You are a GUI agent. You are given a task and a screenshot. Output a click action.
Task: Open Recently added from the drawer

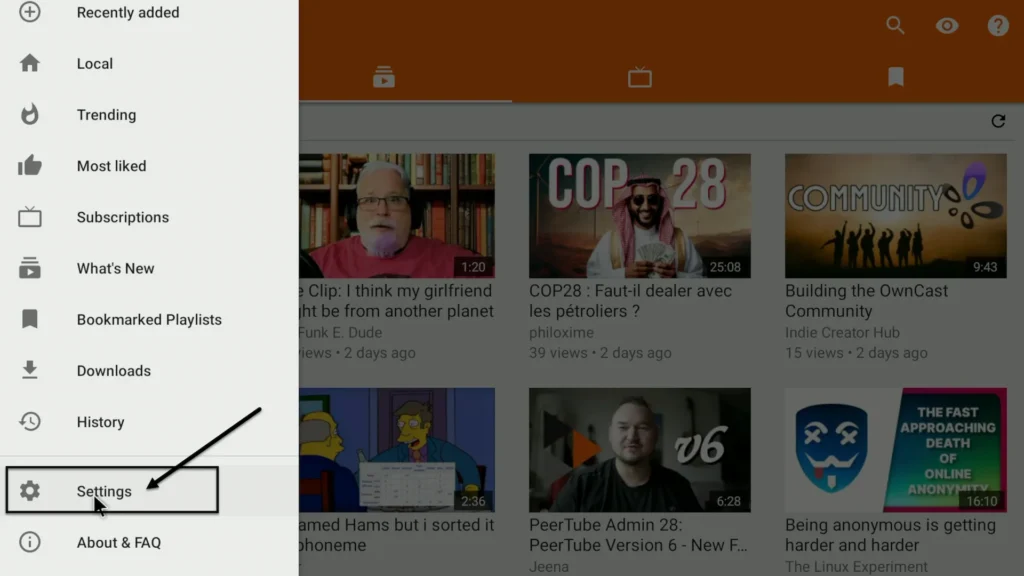coord(150,12)
